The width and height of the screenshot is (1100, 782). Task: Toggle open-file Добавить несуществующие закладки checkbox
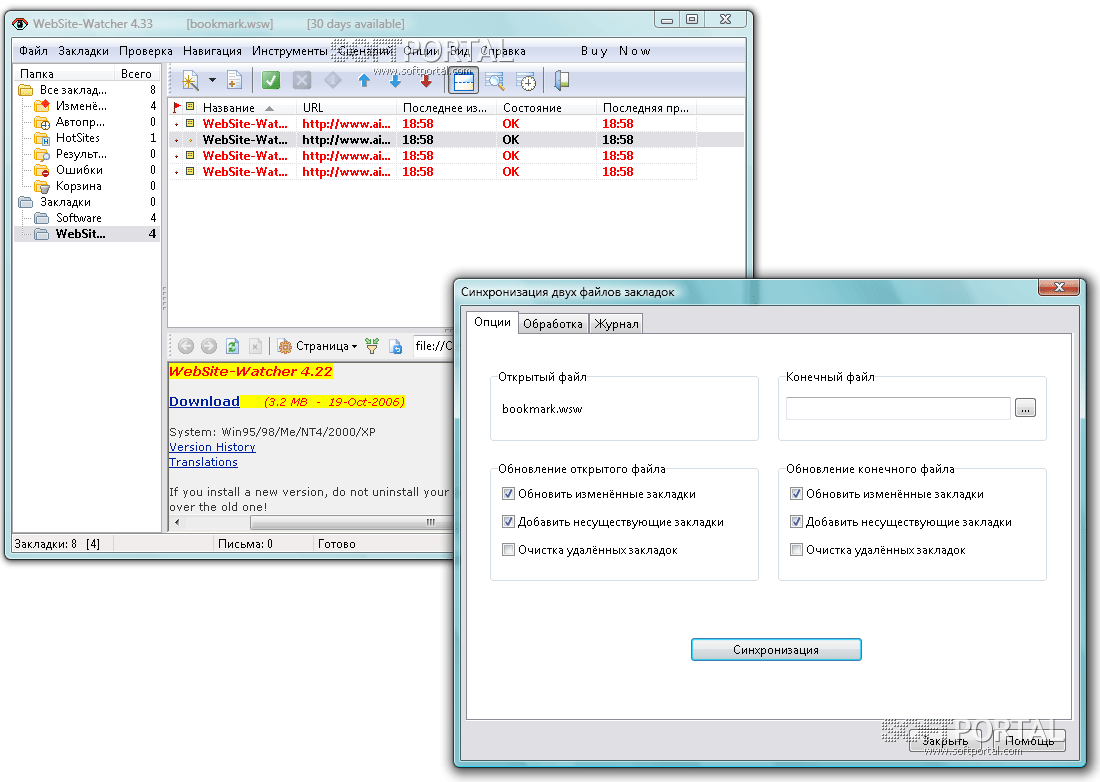point(509,522)
